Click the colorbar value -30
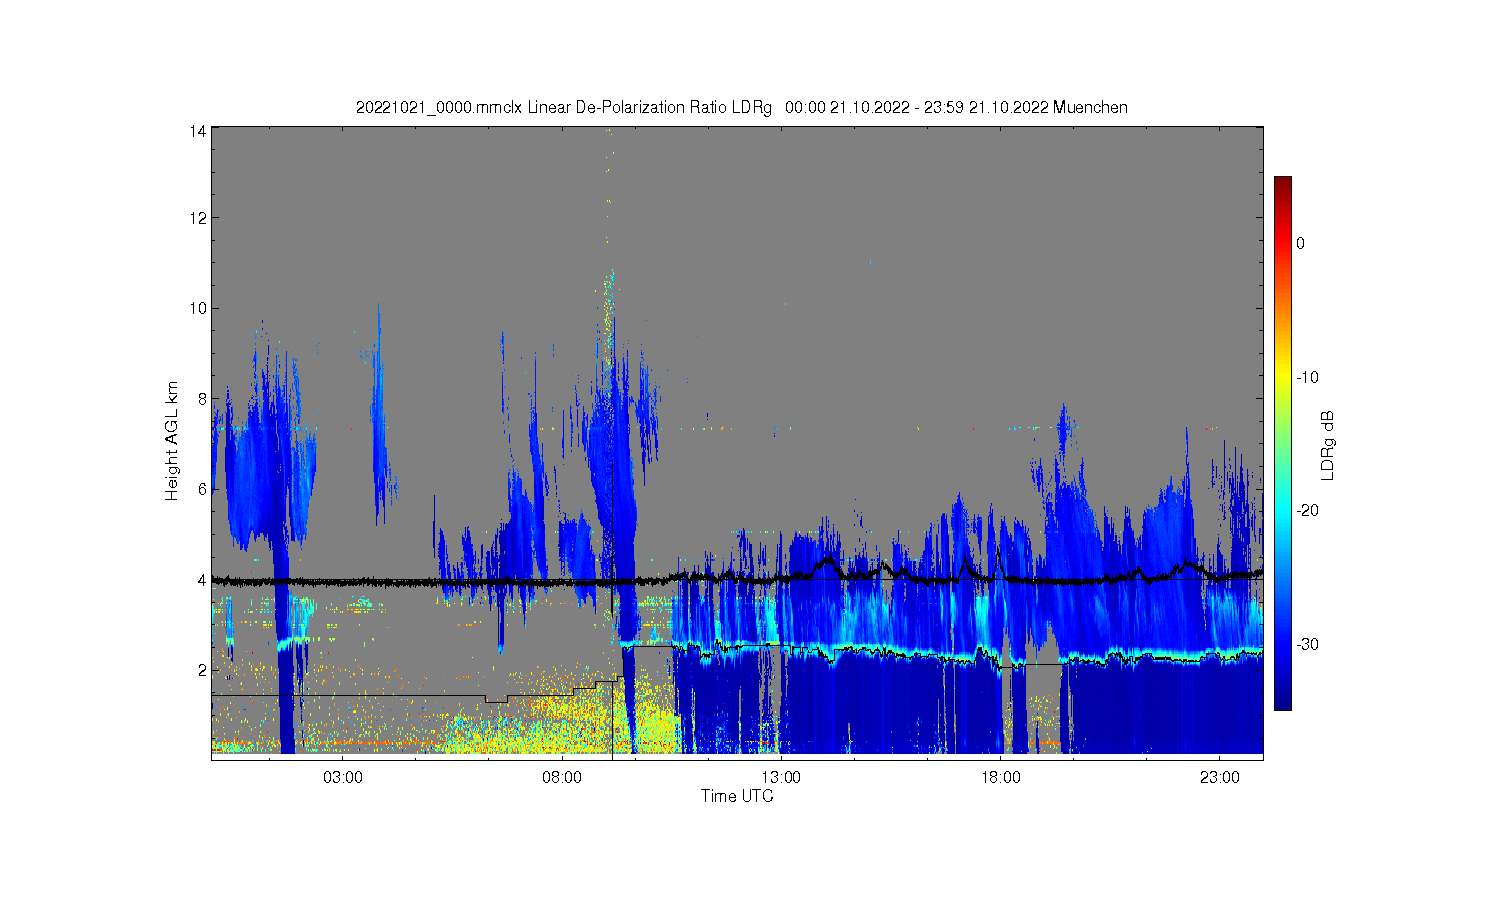Viewport: 1500px width, 900px height. [x=1307, y=644]
